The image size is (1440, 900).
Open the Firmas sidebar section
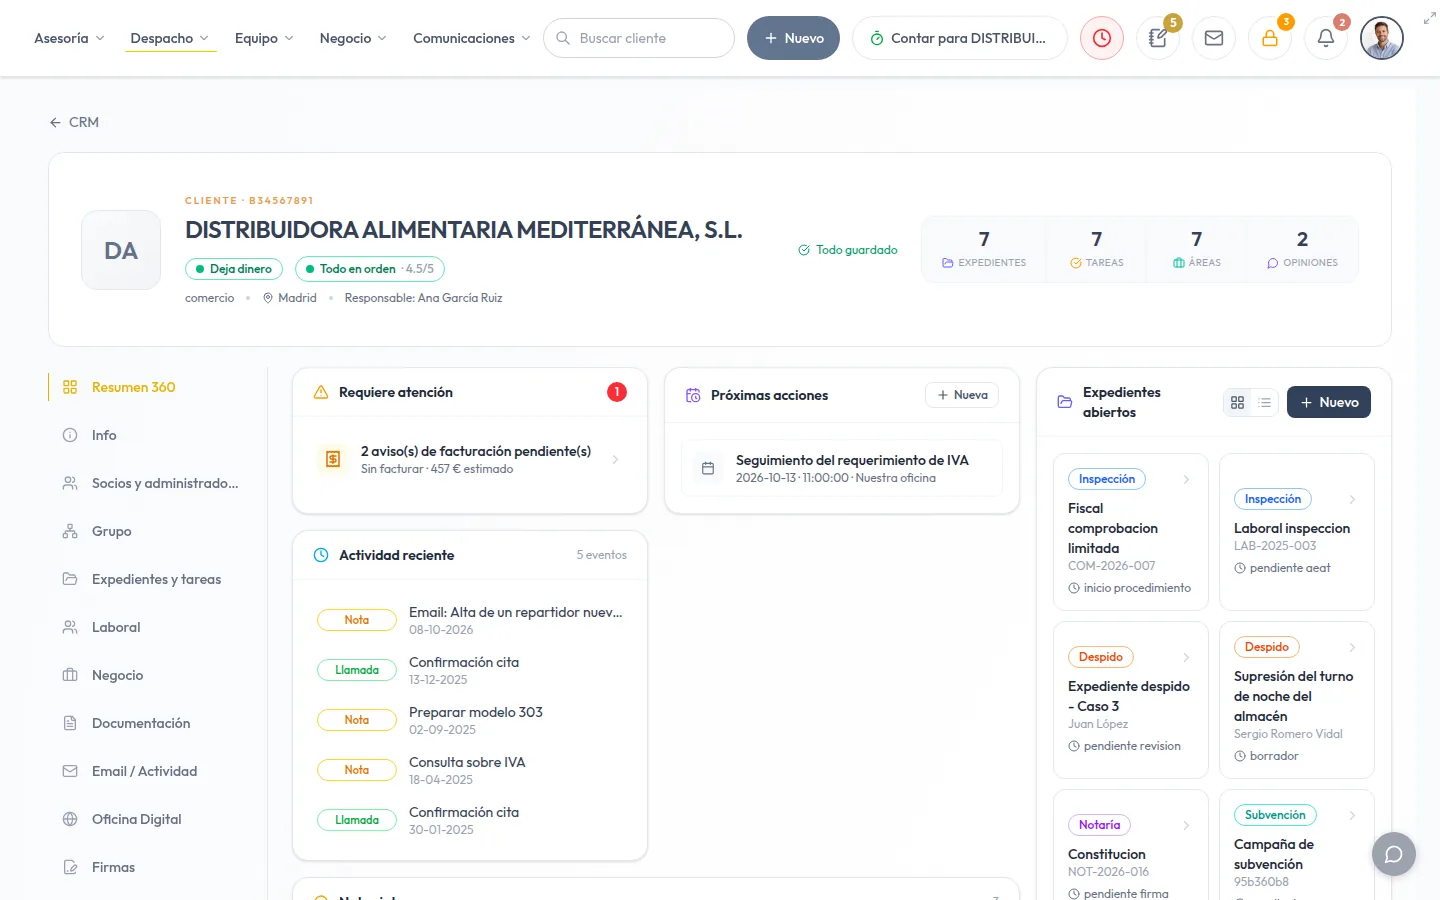tap(156, 867)
